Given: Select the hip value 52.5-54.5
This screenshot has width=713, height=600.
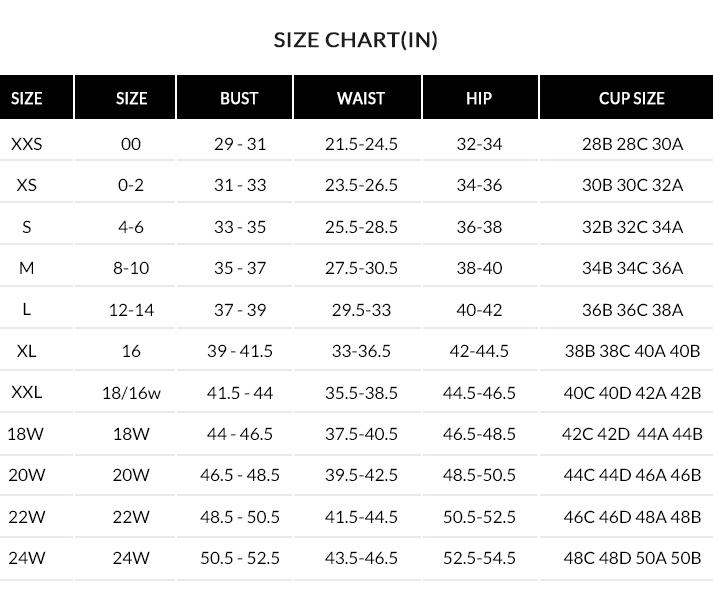Looking at the screenshot, I should [x=479, y=558].
